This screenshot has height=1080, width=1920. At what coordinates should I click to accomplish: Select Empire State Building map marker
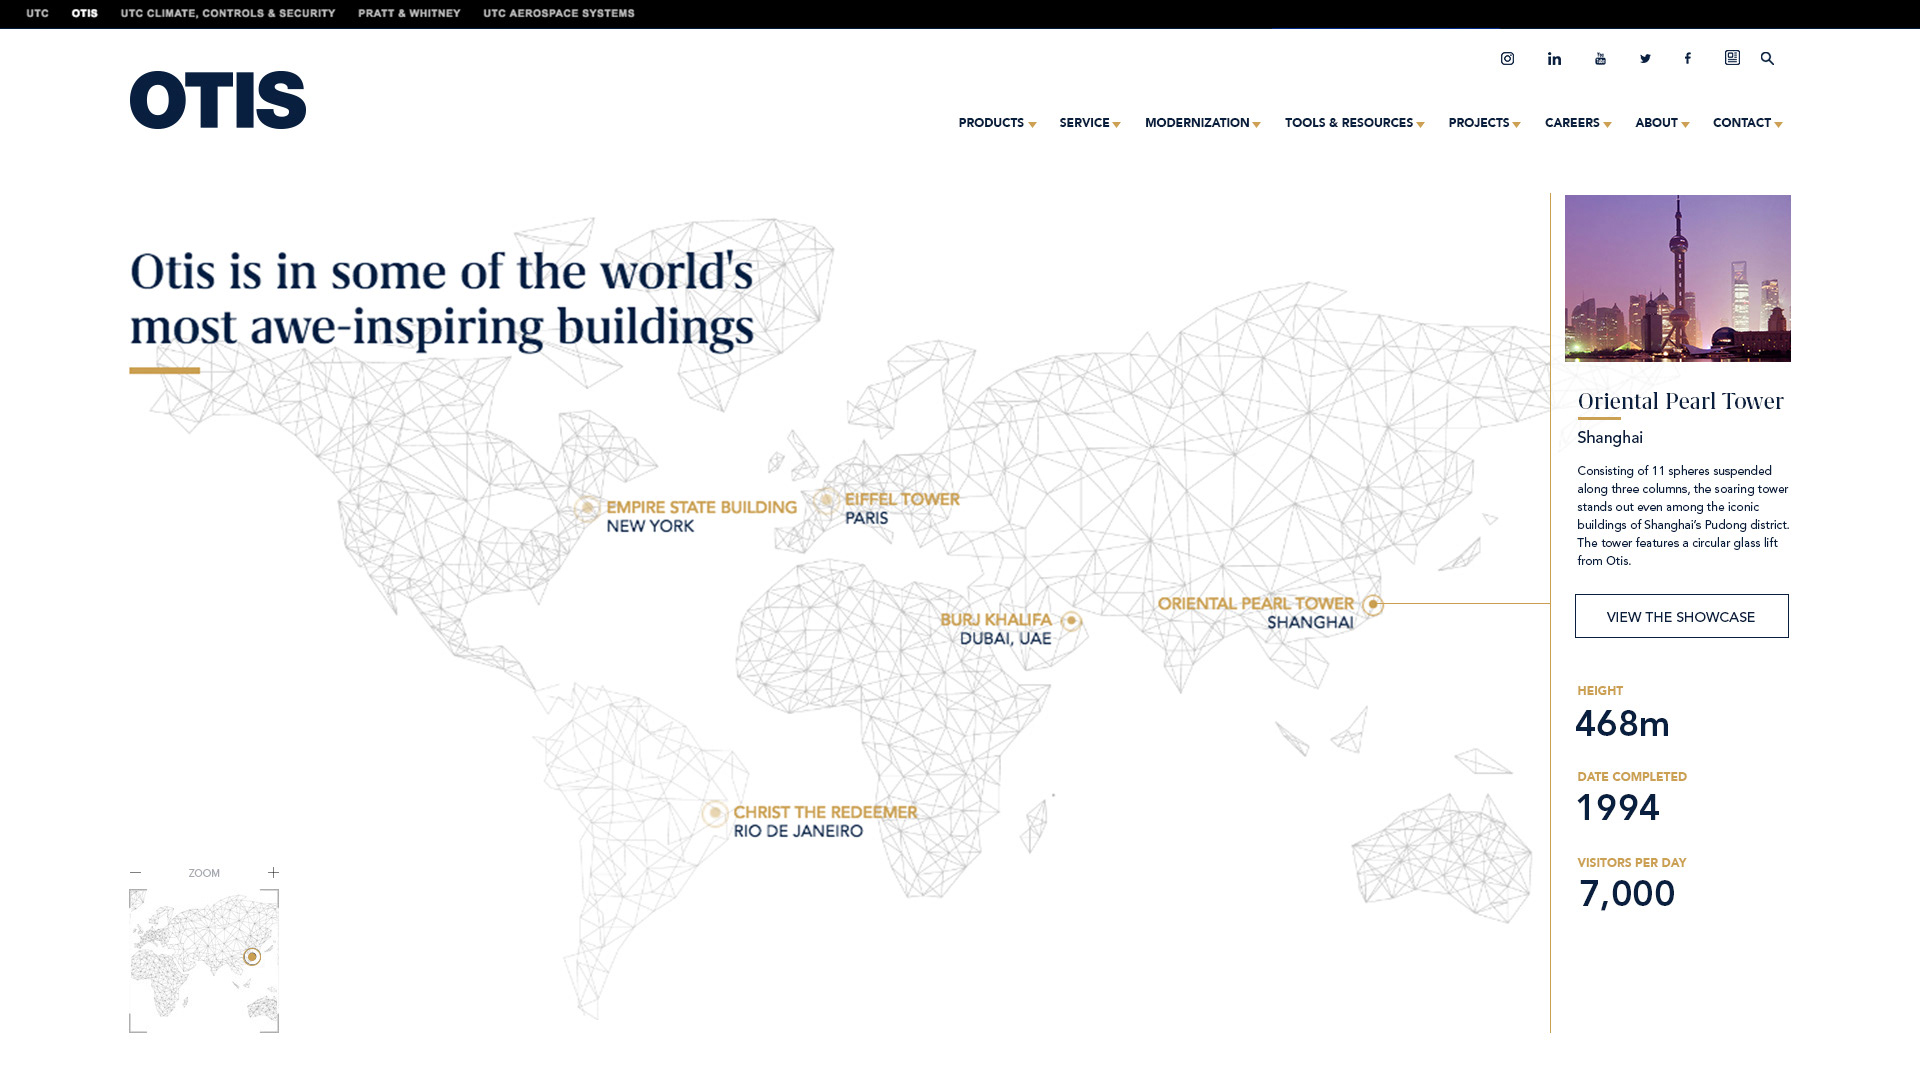coord(588,508)
